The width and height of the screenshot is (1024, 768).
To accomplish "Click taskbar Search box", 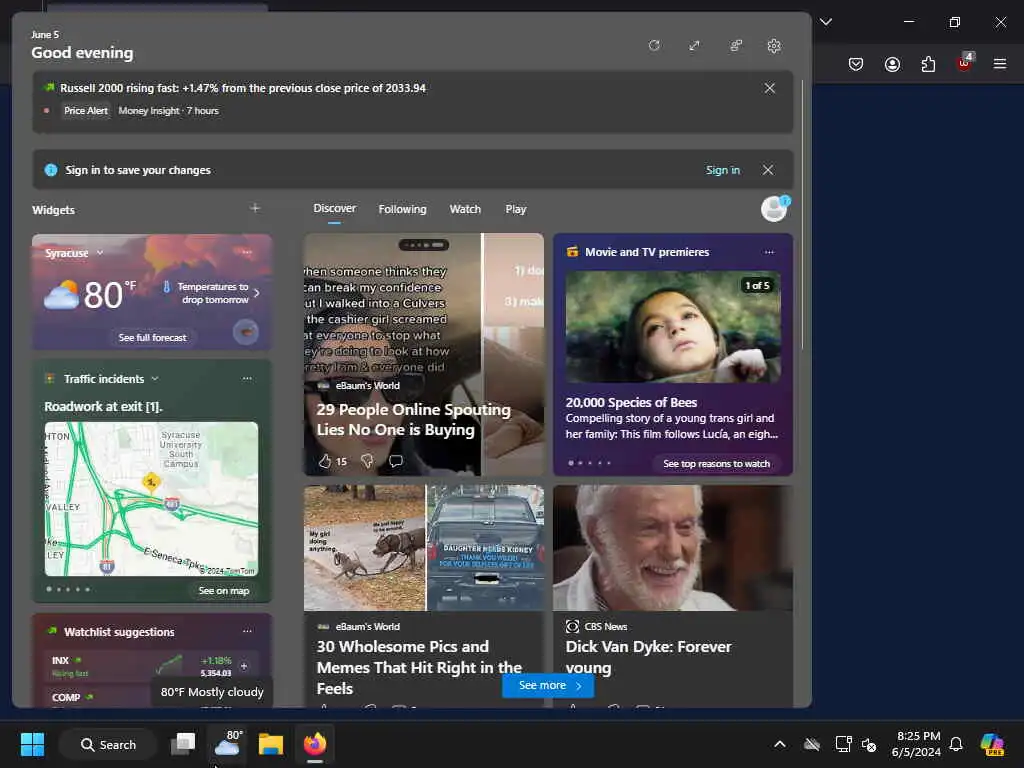I will point(108,744).
